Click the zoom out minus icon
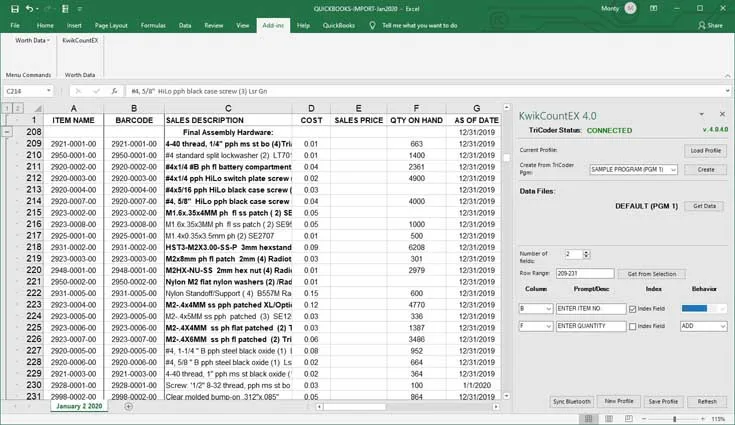The image size is (735, 425). coord(644,418)
